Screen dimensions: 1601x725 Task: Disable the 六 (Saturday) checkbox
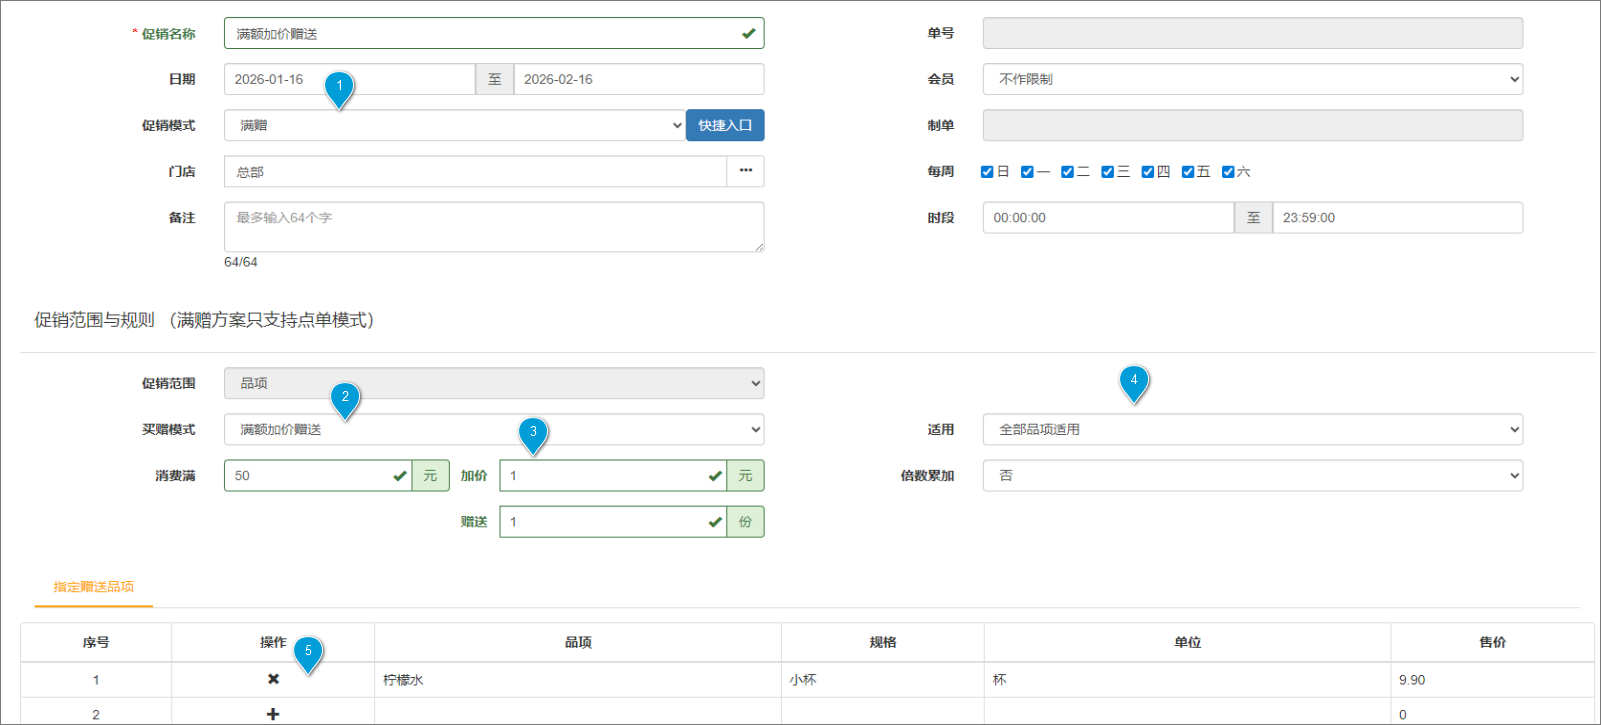1228,172
